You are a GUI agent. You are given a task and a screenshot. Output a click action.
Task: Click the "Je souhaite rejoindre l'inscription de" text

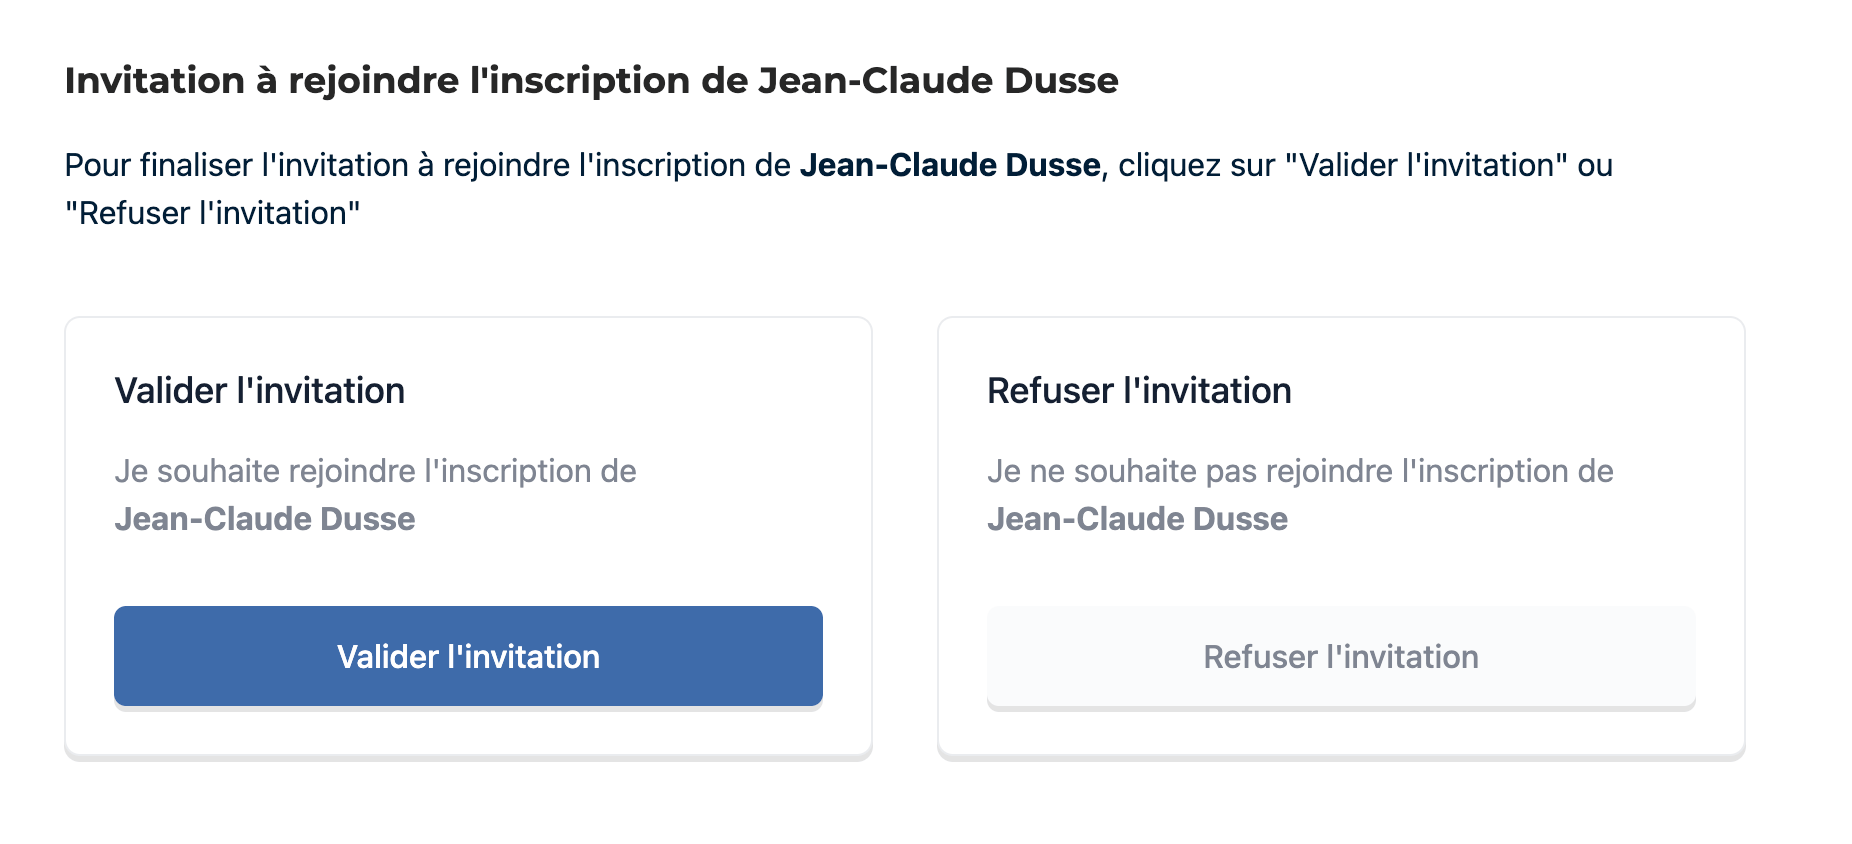point(375,471)
